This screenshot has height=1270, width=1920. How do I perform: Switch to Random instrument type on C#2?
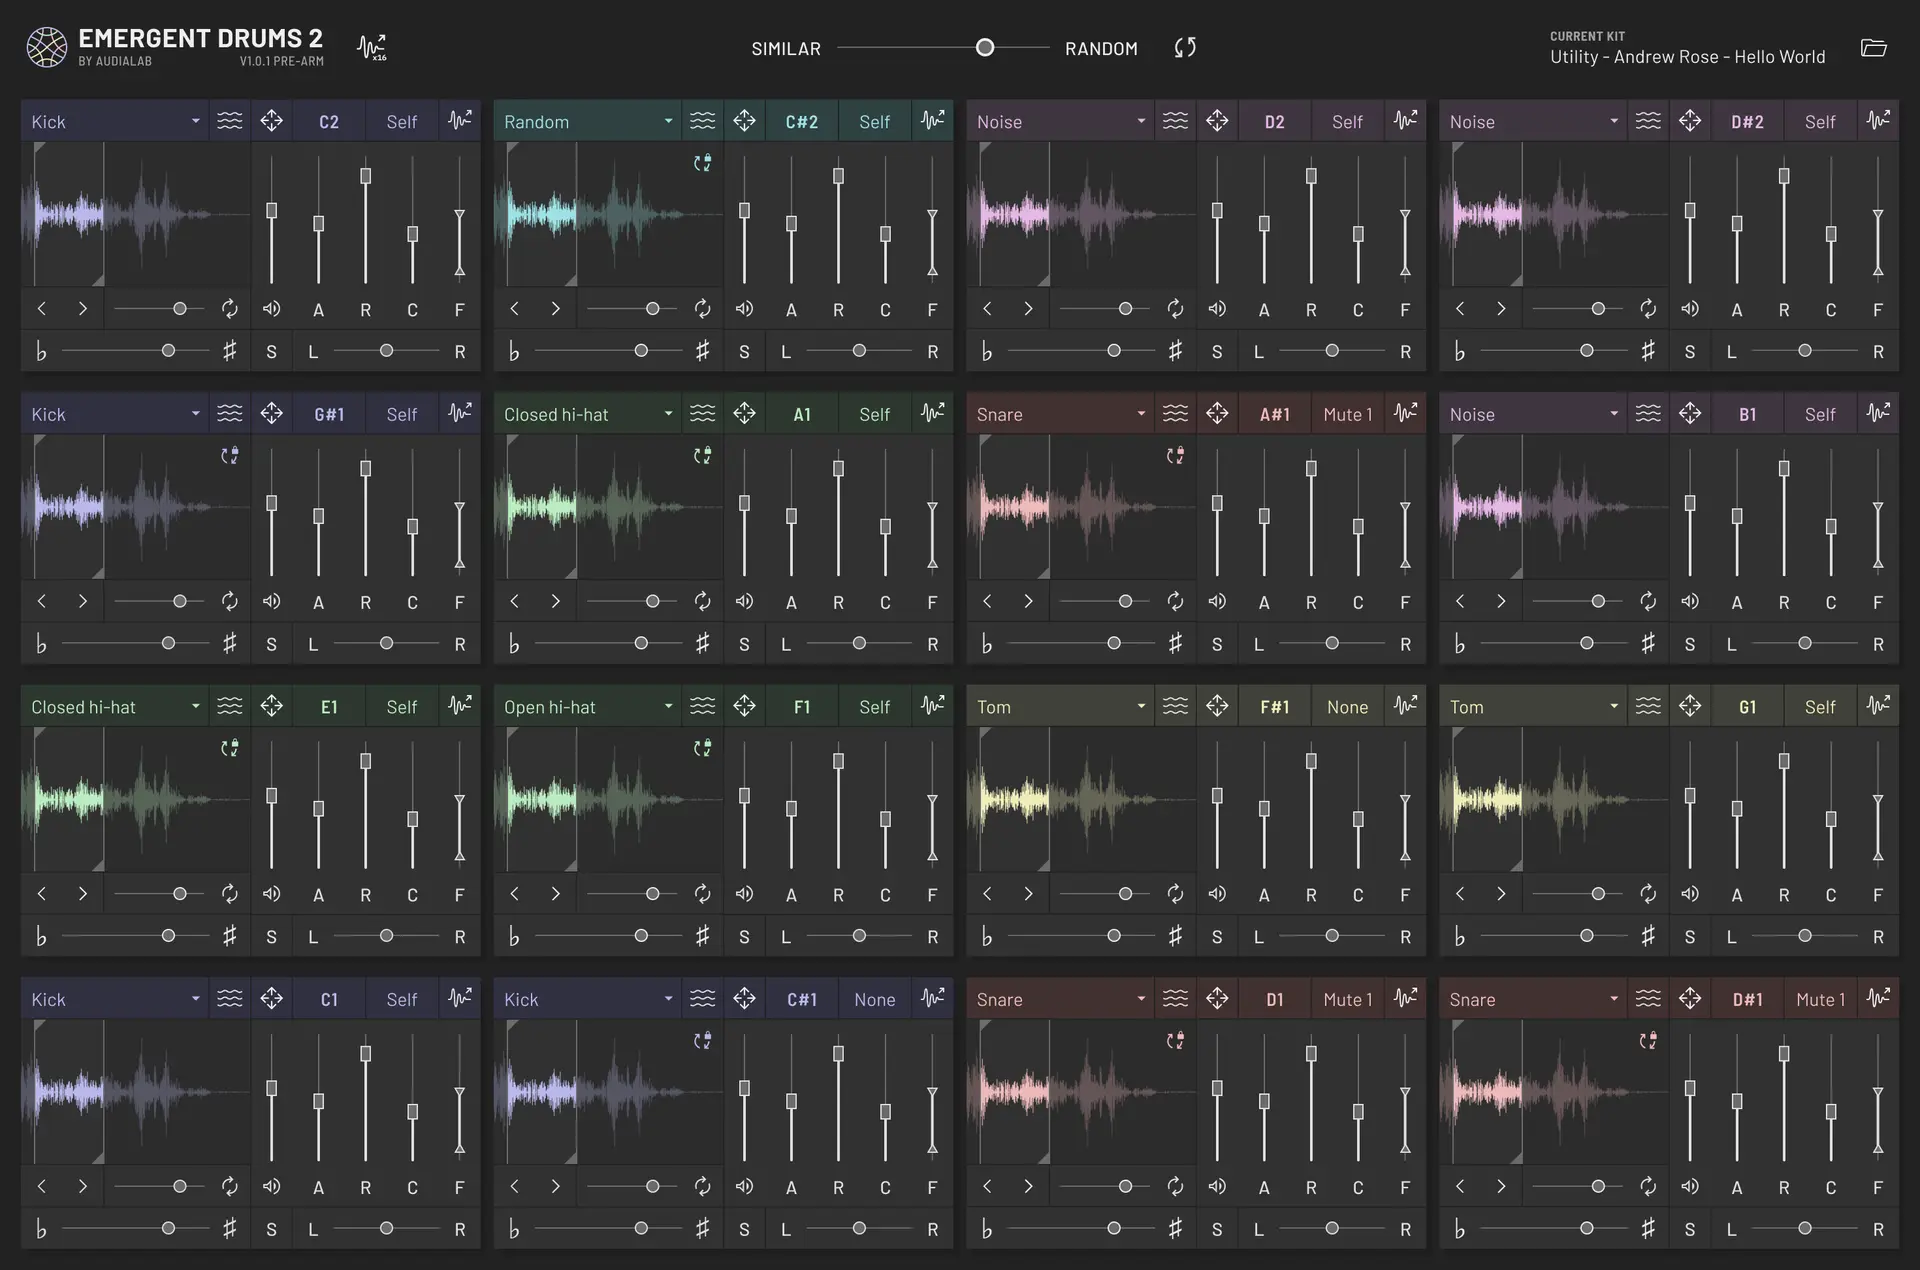click(x=585, y=120)
